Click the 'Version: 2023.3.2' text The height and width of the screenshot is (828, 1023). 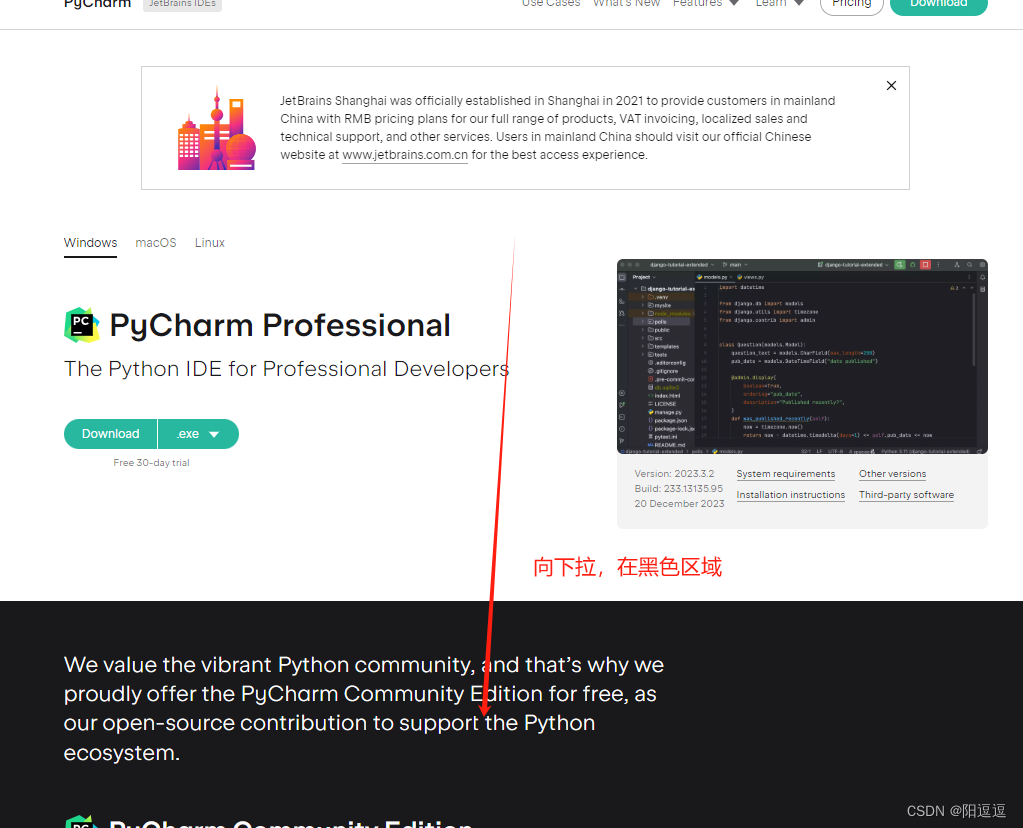click(674, 474)
